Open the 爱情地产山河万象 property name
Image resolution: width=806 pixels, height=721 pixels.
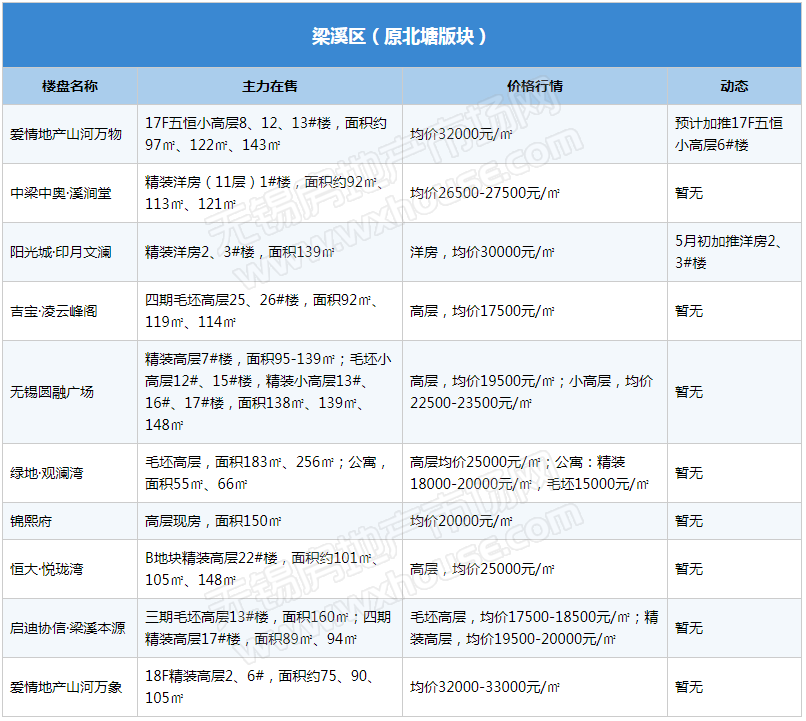point(66,687)
